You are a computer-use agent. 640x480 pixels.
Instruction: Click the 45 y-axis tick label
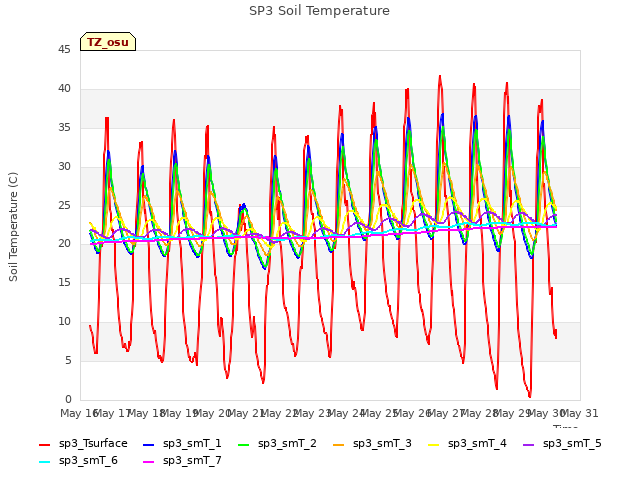coord(64,50)
